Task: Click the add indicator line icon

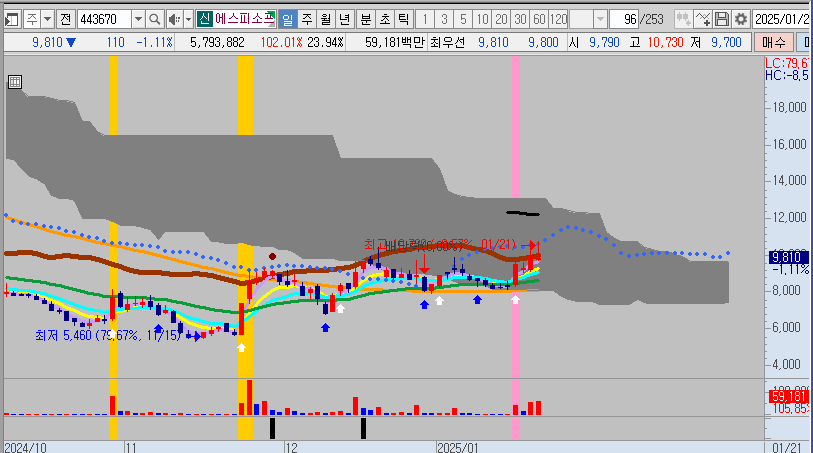Action: 703,20
